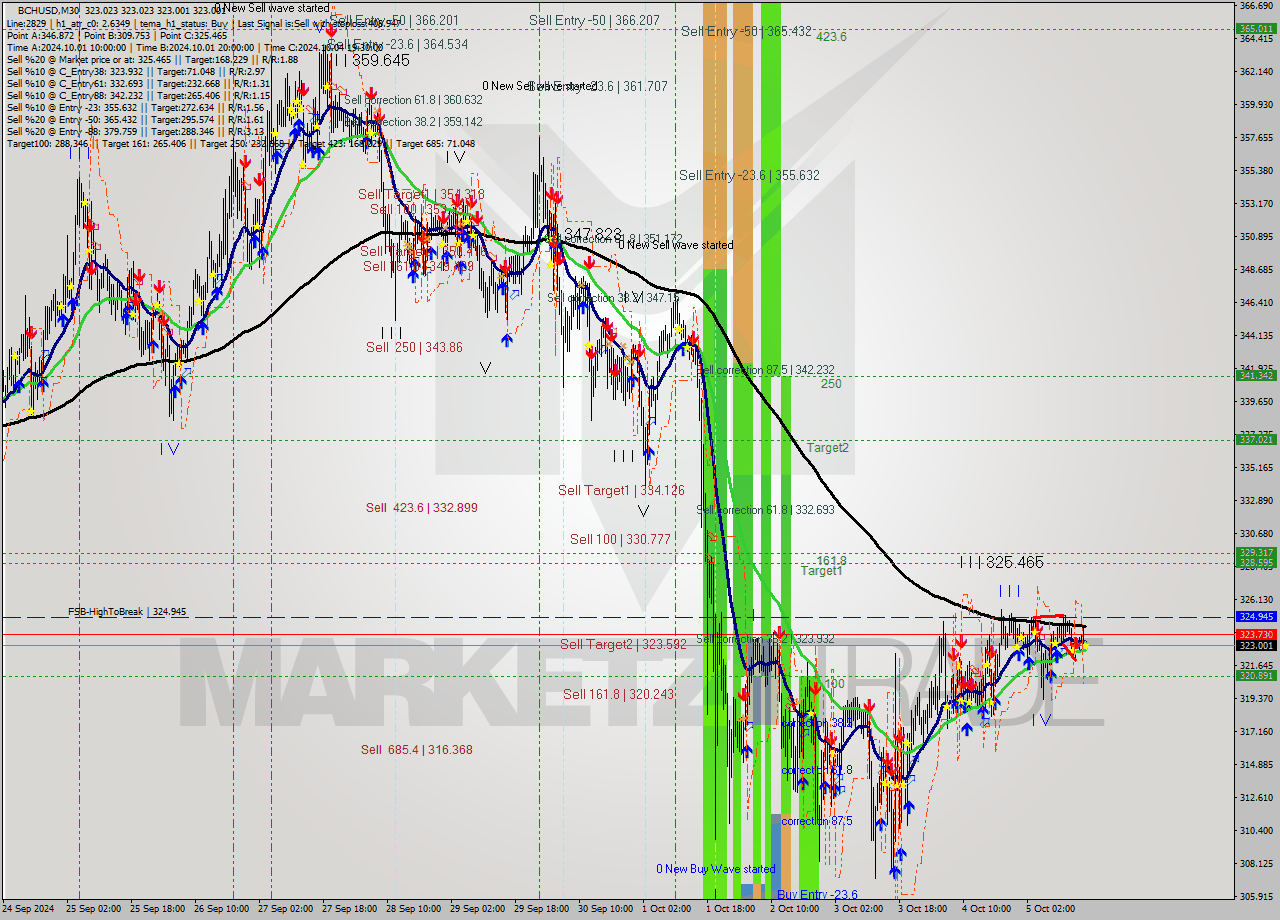Image resolution: width=1280 pixels, height=920 pixels.
Task: Click the green 365.011 price tag
Action: click(x=1256, y=29)
